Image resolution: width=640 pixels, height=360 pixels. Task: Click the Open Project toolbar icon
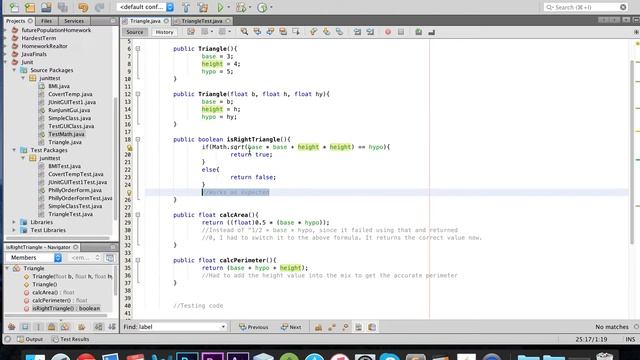[x=46, y=7]
